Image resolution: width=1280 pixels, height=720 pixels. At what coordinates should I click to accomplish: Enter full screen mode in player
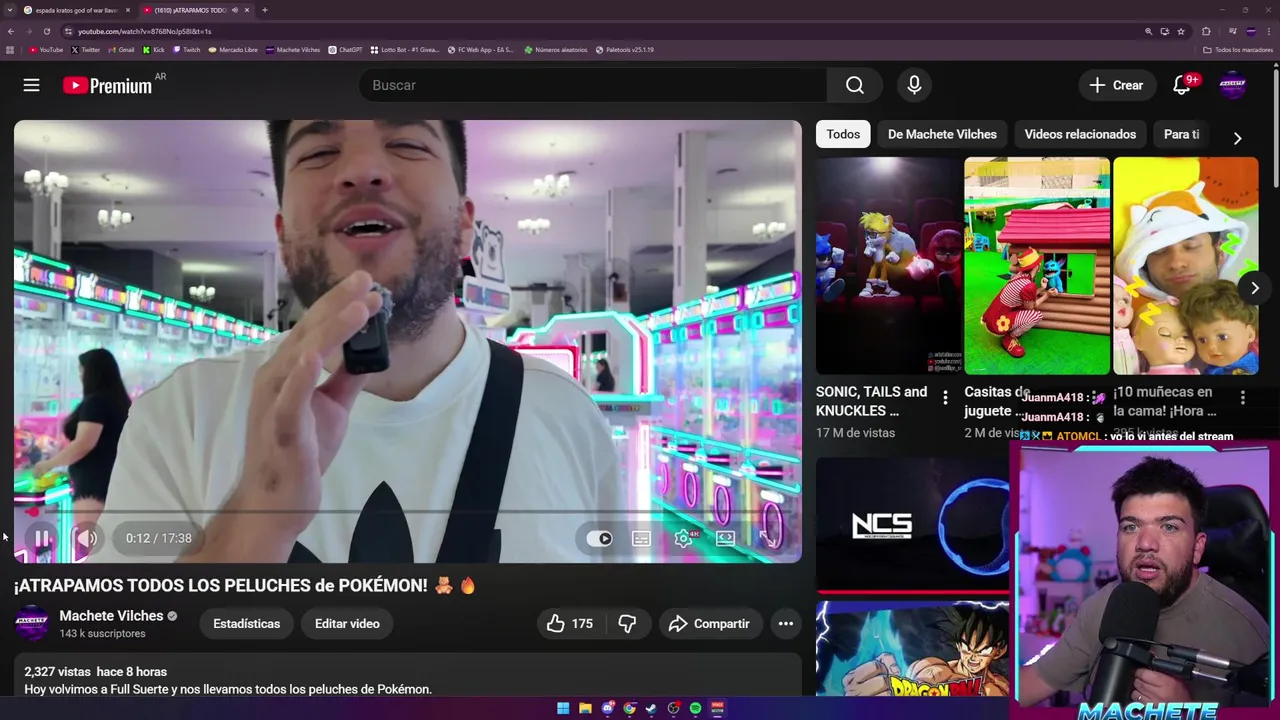click(768, 538)
